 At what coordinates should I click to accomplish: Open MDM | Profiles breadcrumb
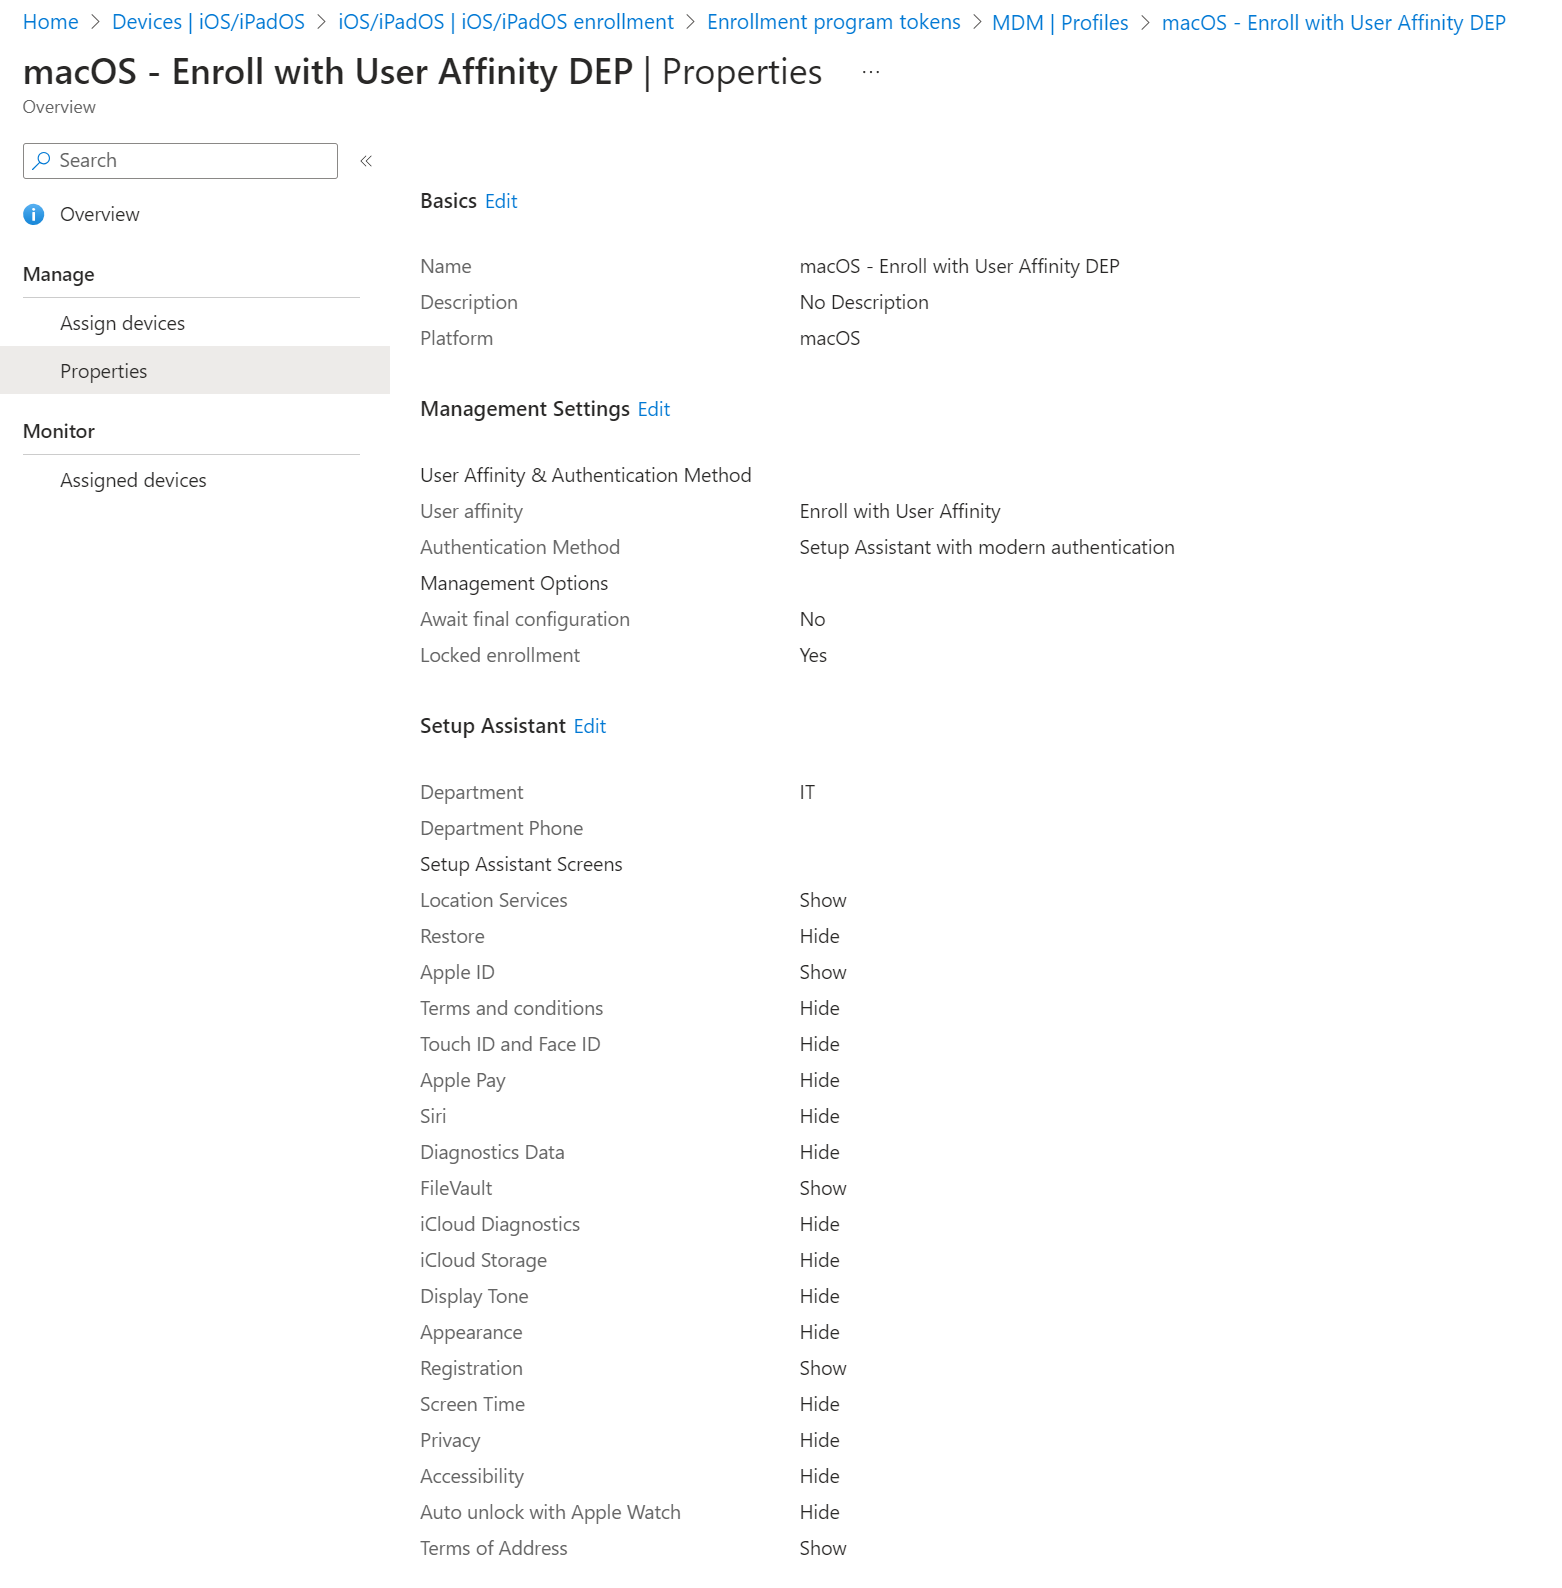[1059, 23]
